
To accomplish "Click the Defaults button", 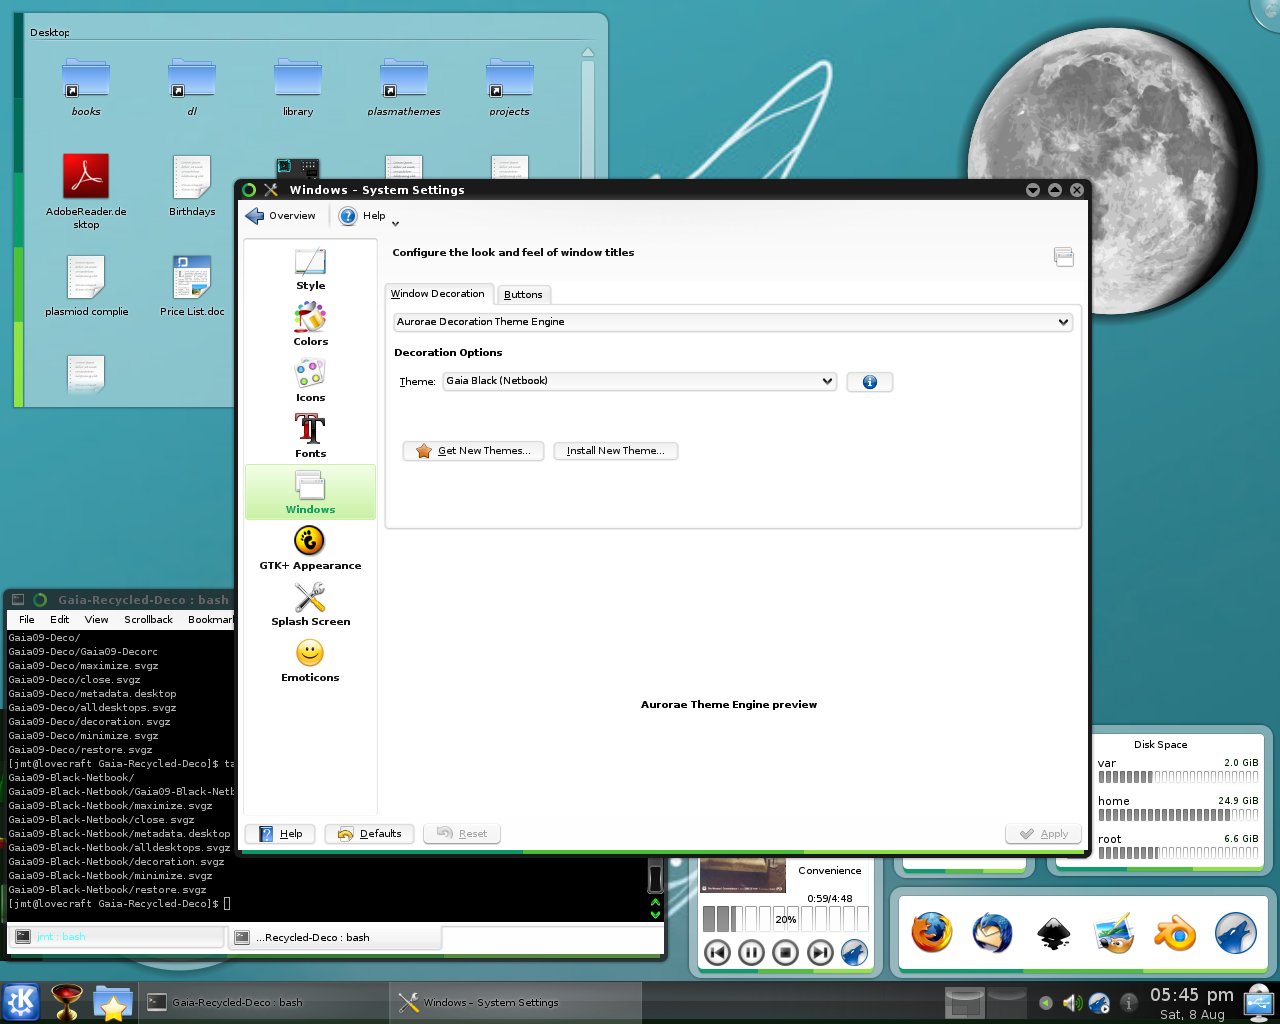I will [x=369, y=834].
